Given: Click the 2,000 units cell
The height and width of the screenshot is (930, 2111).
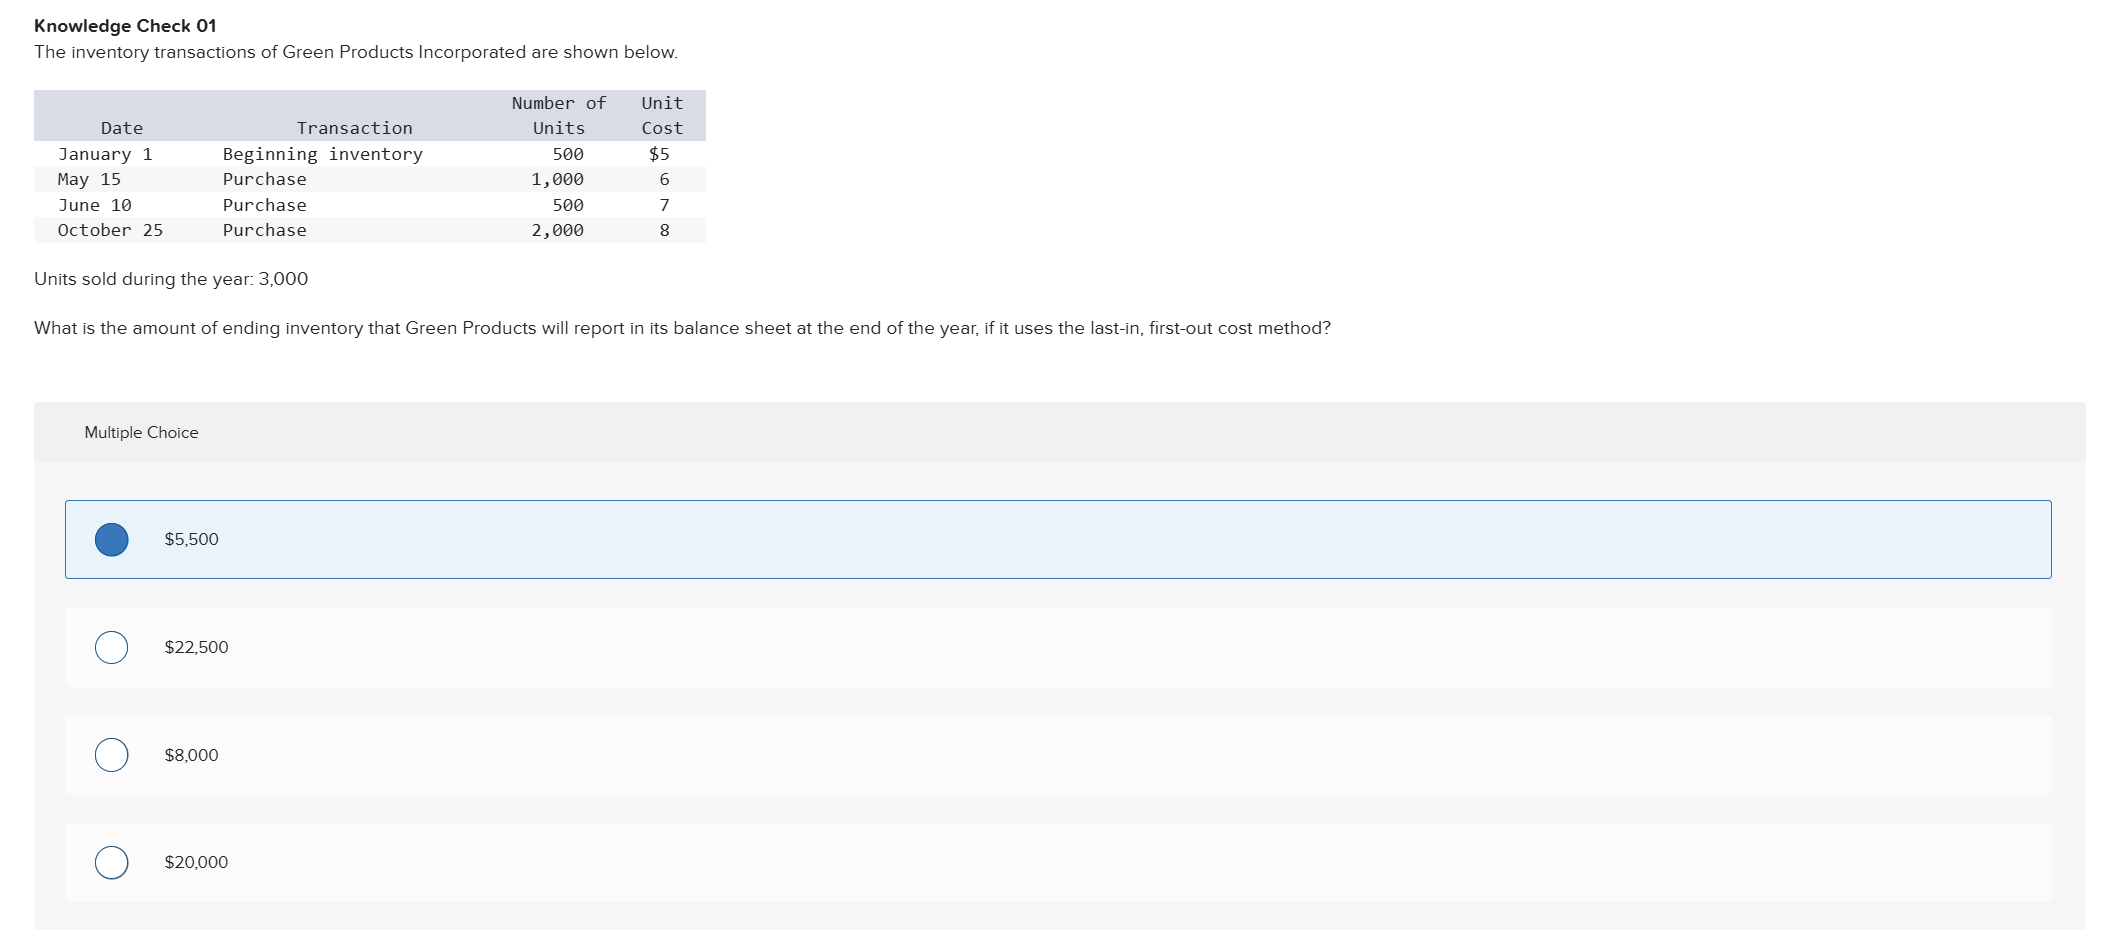Looking at the screenshot, I should [x=557, y=230].
